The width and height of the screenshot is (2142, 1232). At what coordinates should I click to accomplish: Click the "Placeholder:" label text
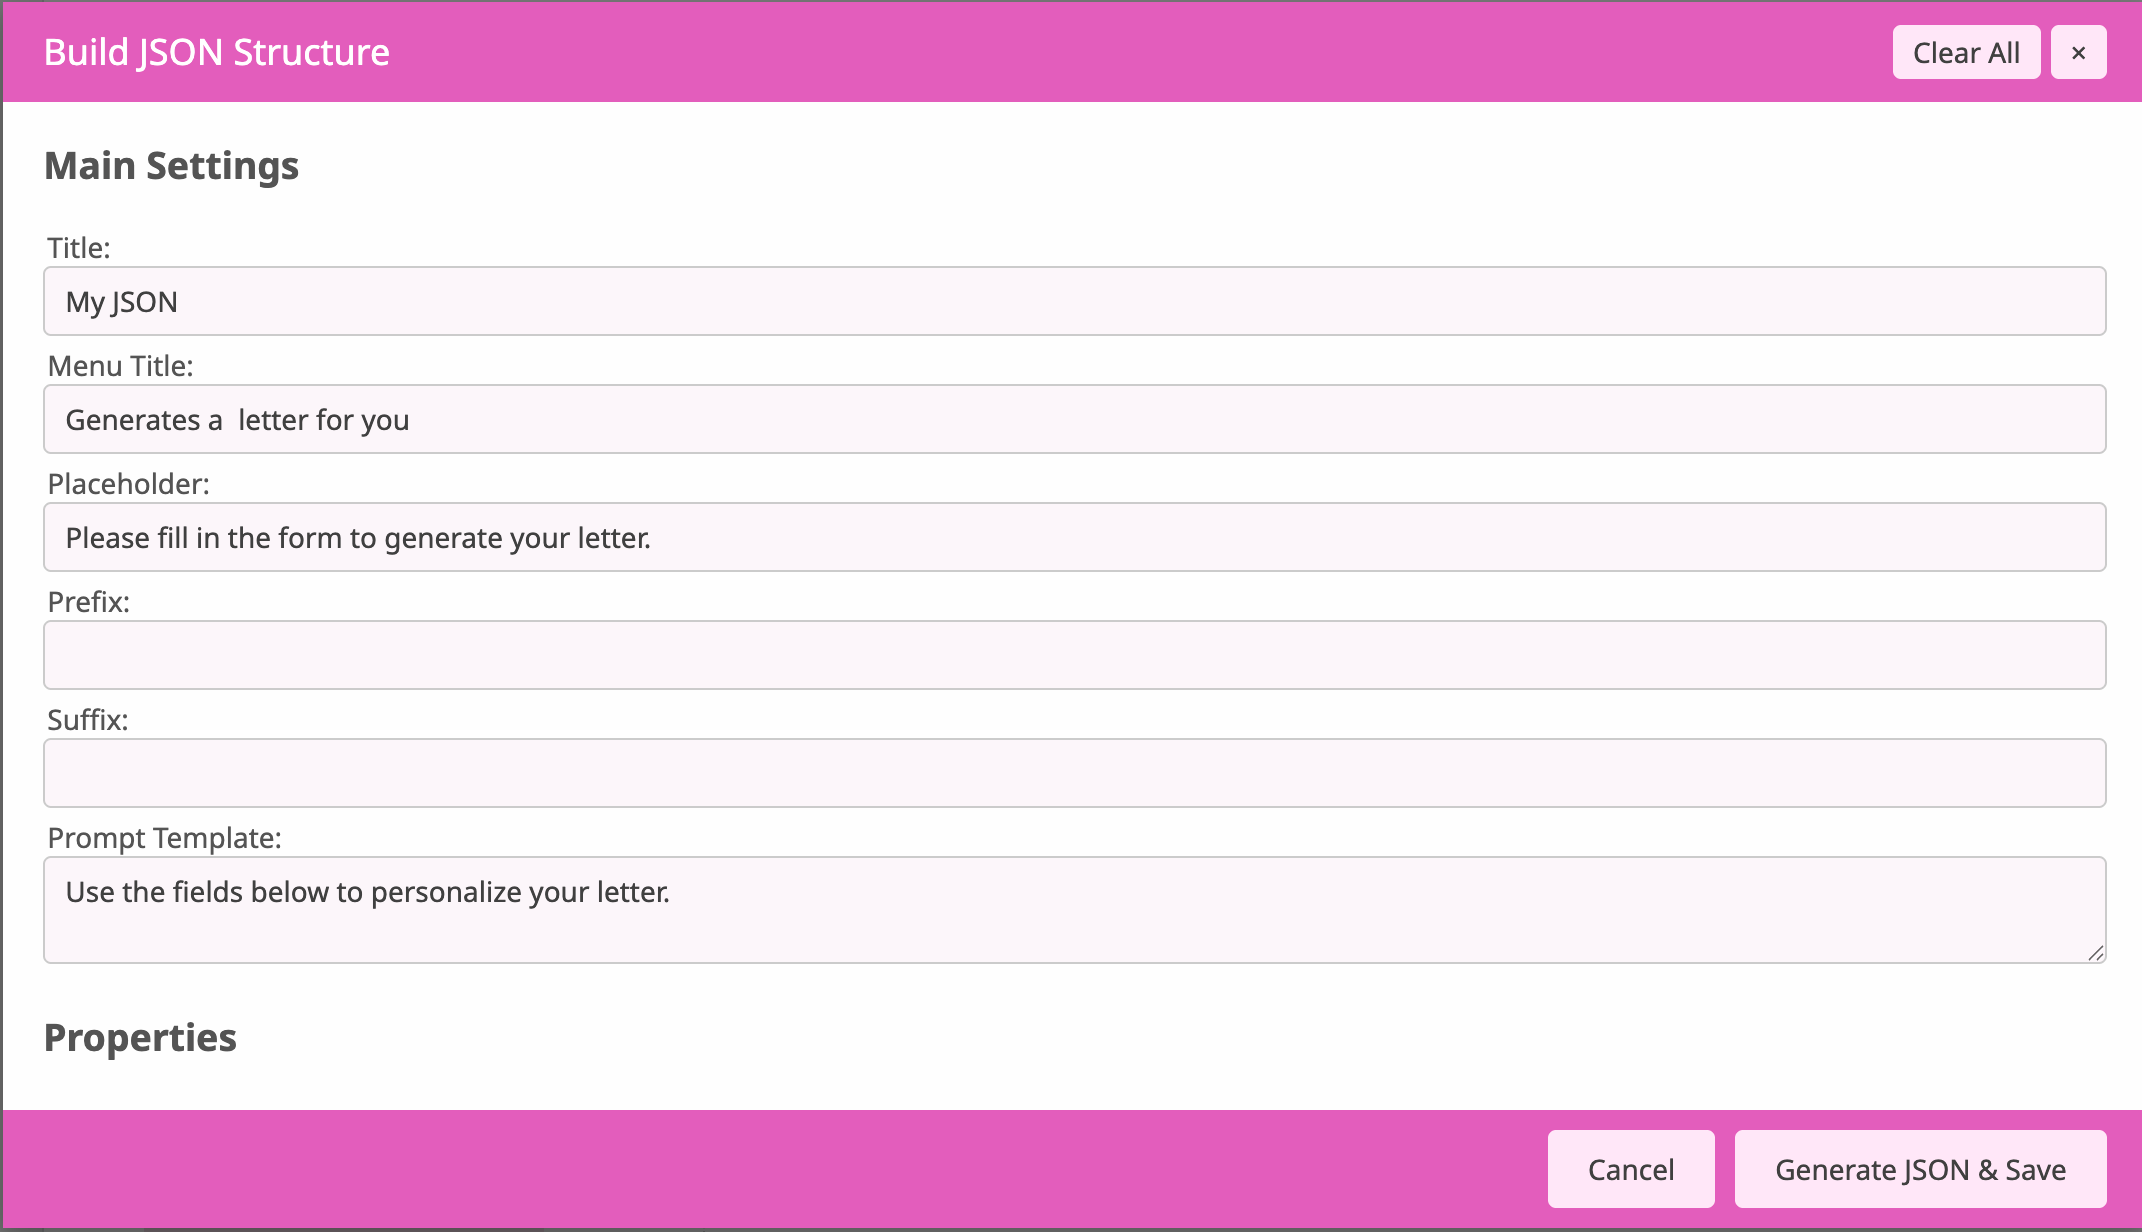click(x=128, y=484)
